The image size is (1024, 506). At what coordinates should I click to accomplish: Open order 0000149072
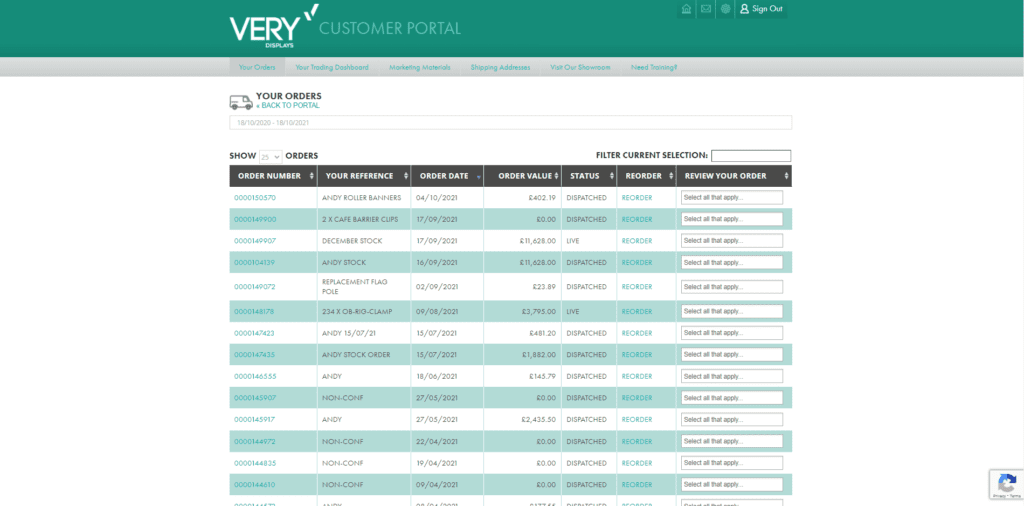tap(255, 287)
